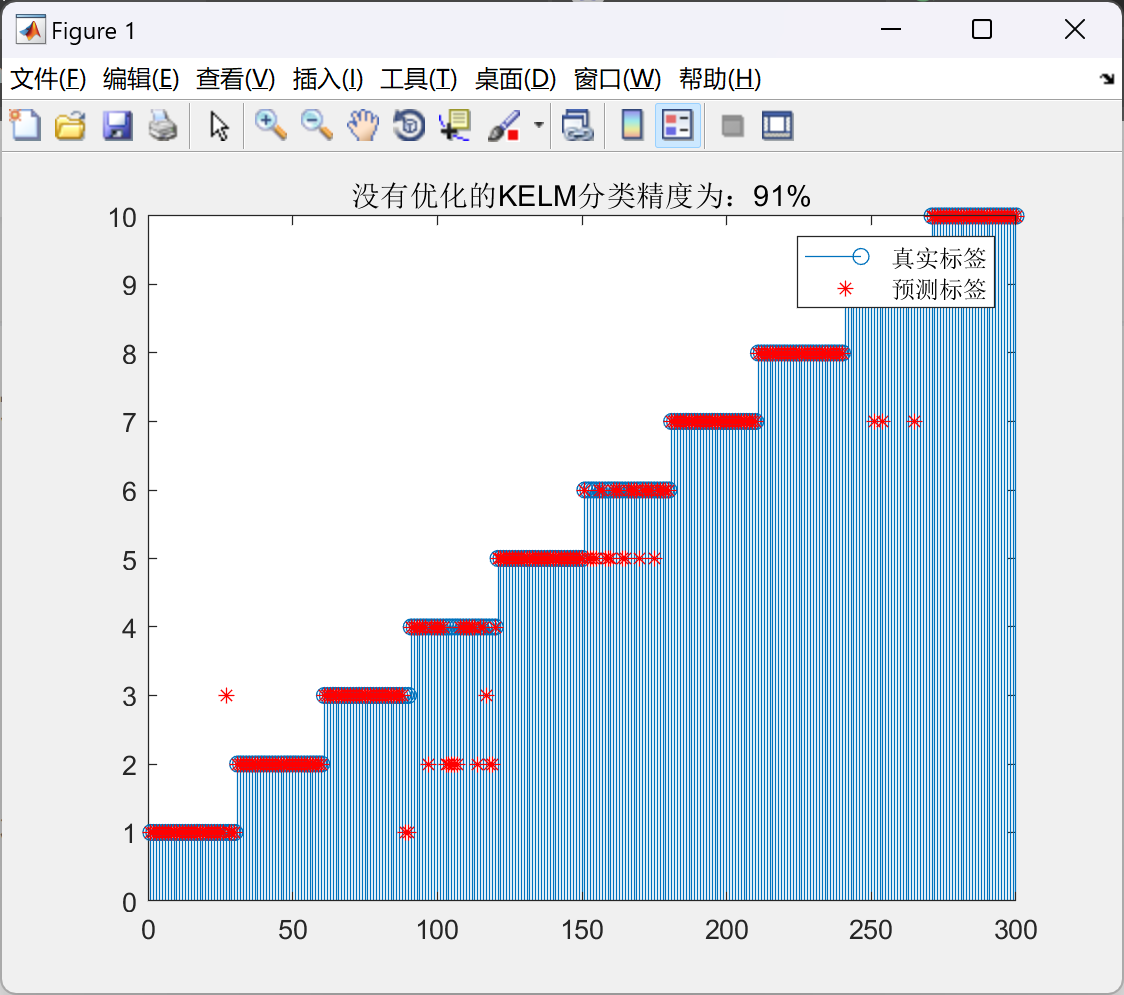1124x995 pixels.
Task: Minimize the Figure 1 window
Action: (890, 29)
